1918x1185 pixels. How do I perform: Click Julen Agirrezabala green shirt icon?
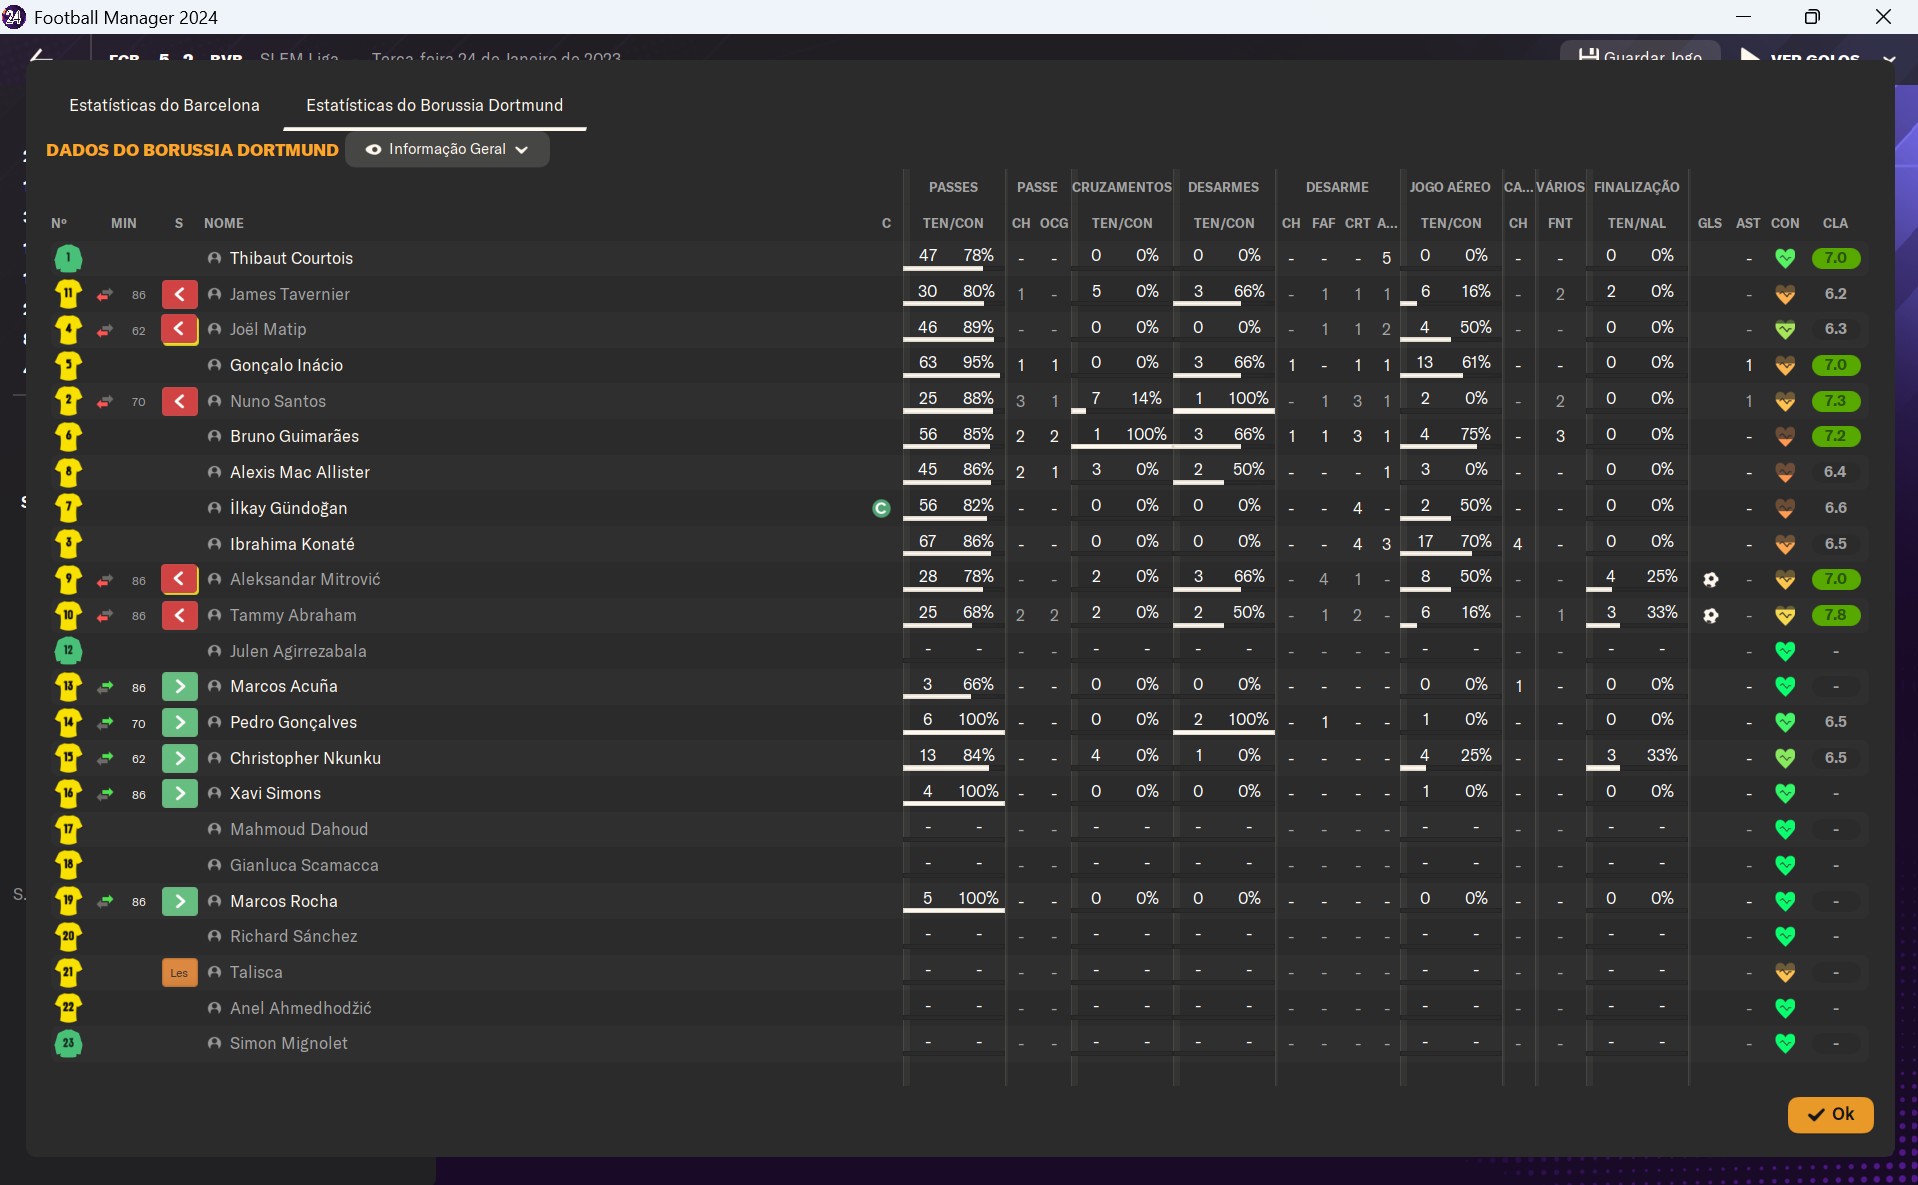pyautogui.click(x=68, y=651)
